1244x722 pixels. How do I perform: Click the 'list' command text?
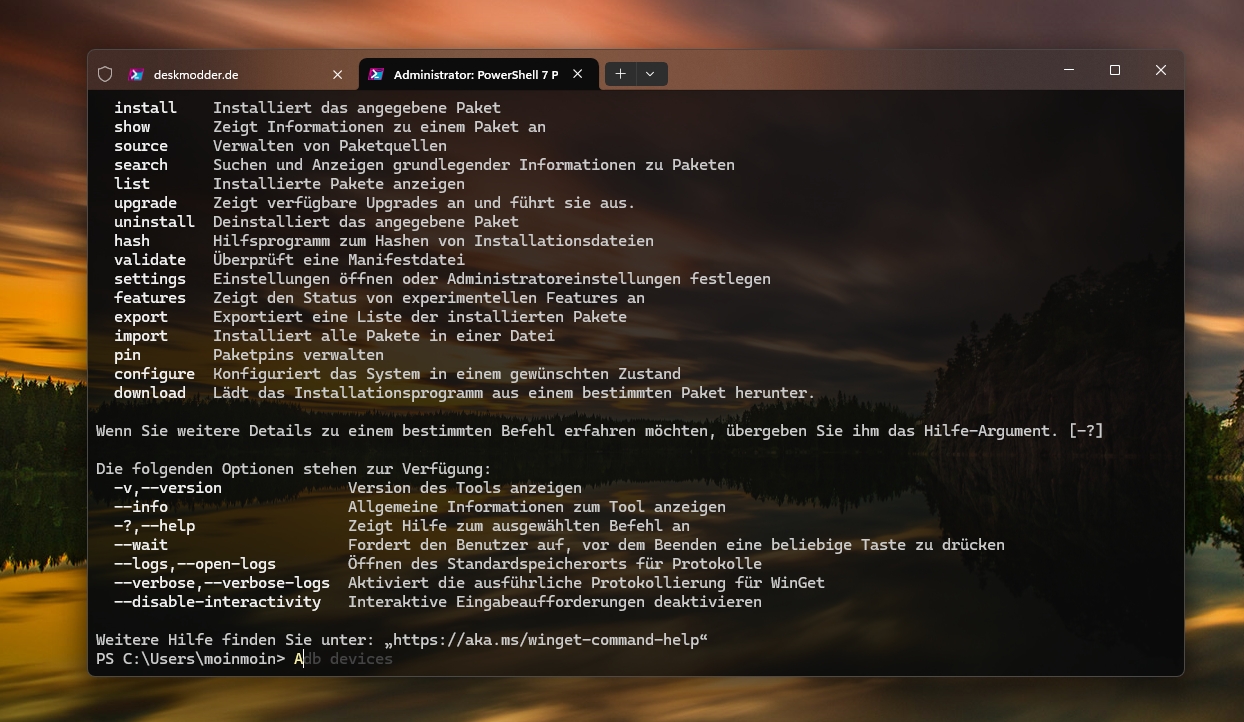[x=132, y=184]
